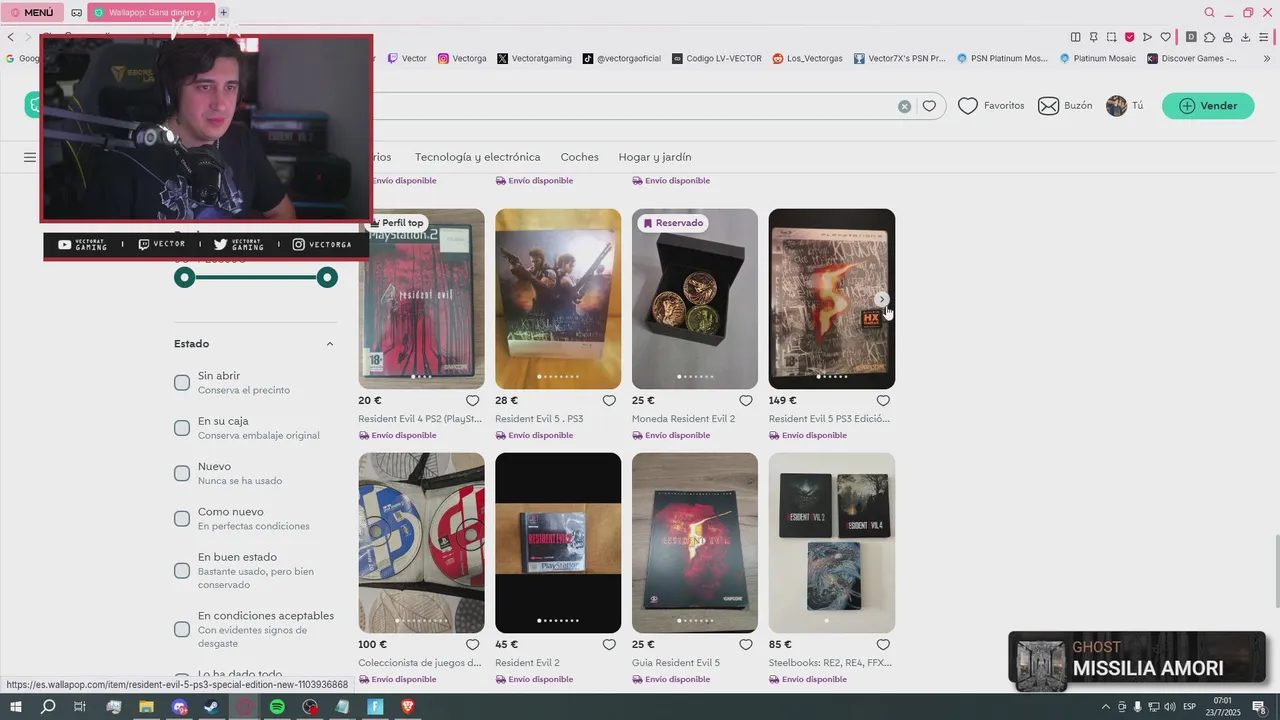Viewport: 1280px width, 720px height.
Task: Open the Moneda Resident Evil 2 coins thumbnail
Action: (695, 298)
